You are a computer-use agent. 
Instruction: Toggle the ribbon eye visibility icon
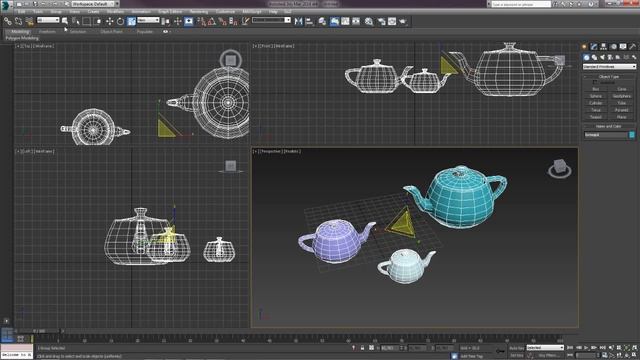(165, 31)
